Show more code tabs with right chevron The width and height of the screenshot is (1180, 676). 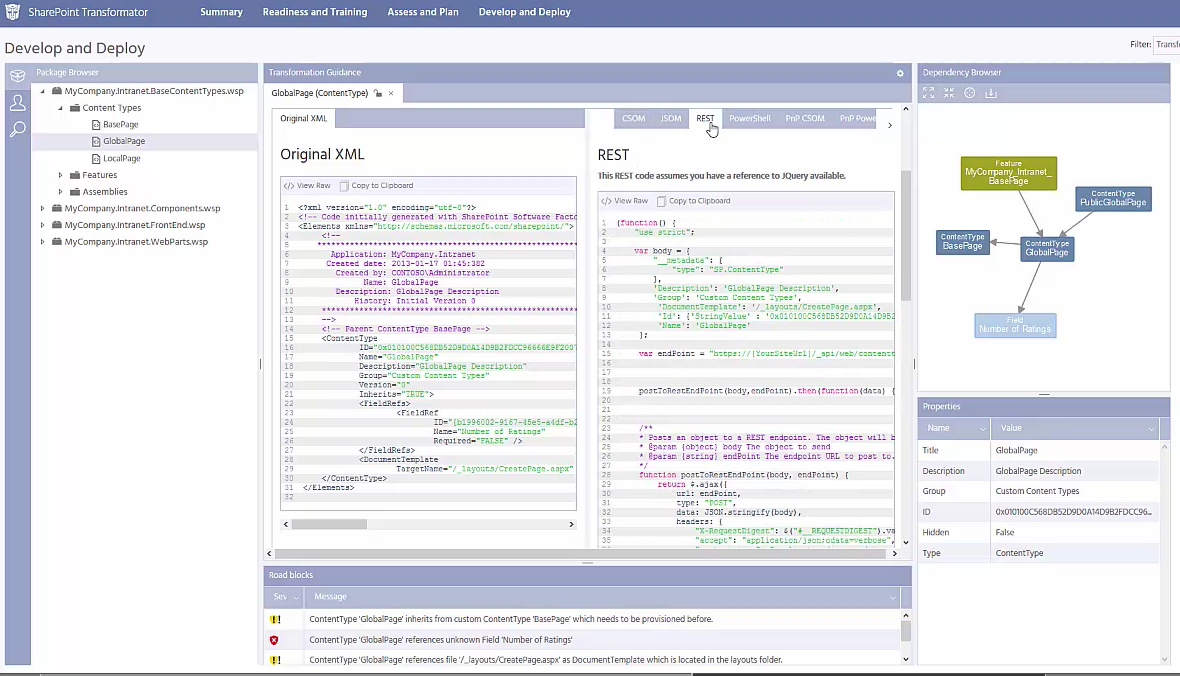coord(889,125)
